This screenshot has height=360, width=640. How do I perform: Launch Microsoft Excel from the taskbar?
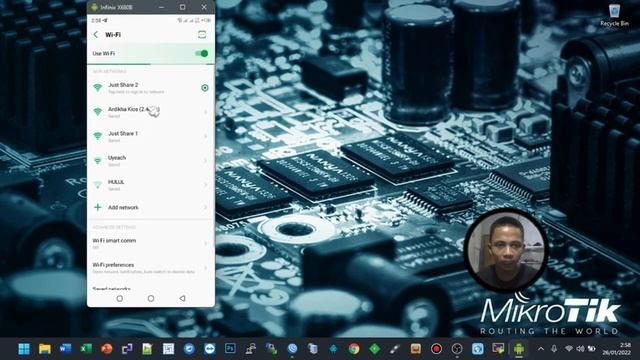86,349
